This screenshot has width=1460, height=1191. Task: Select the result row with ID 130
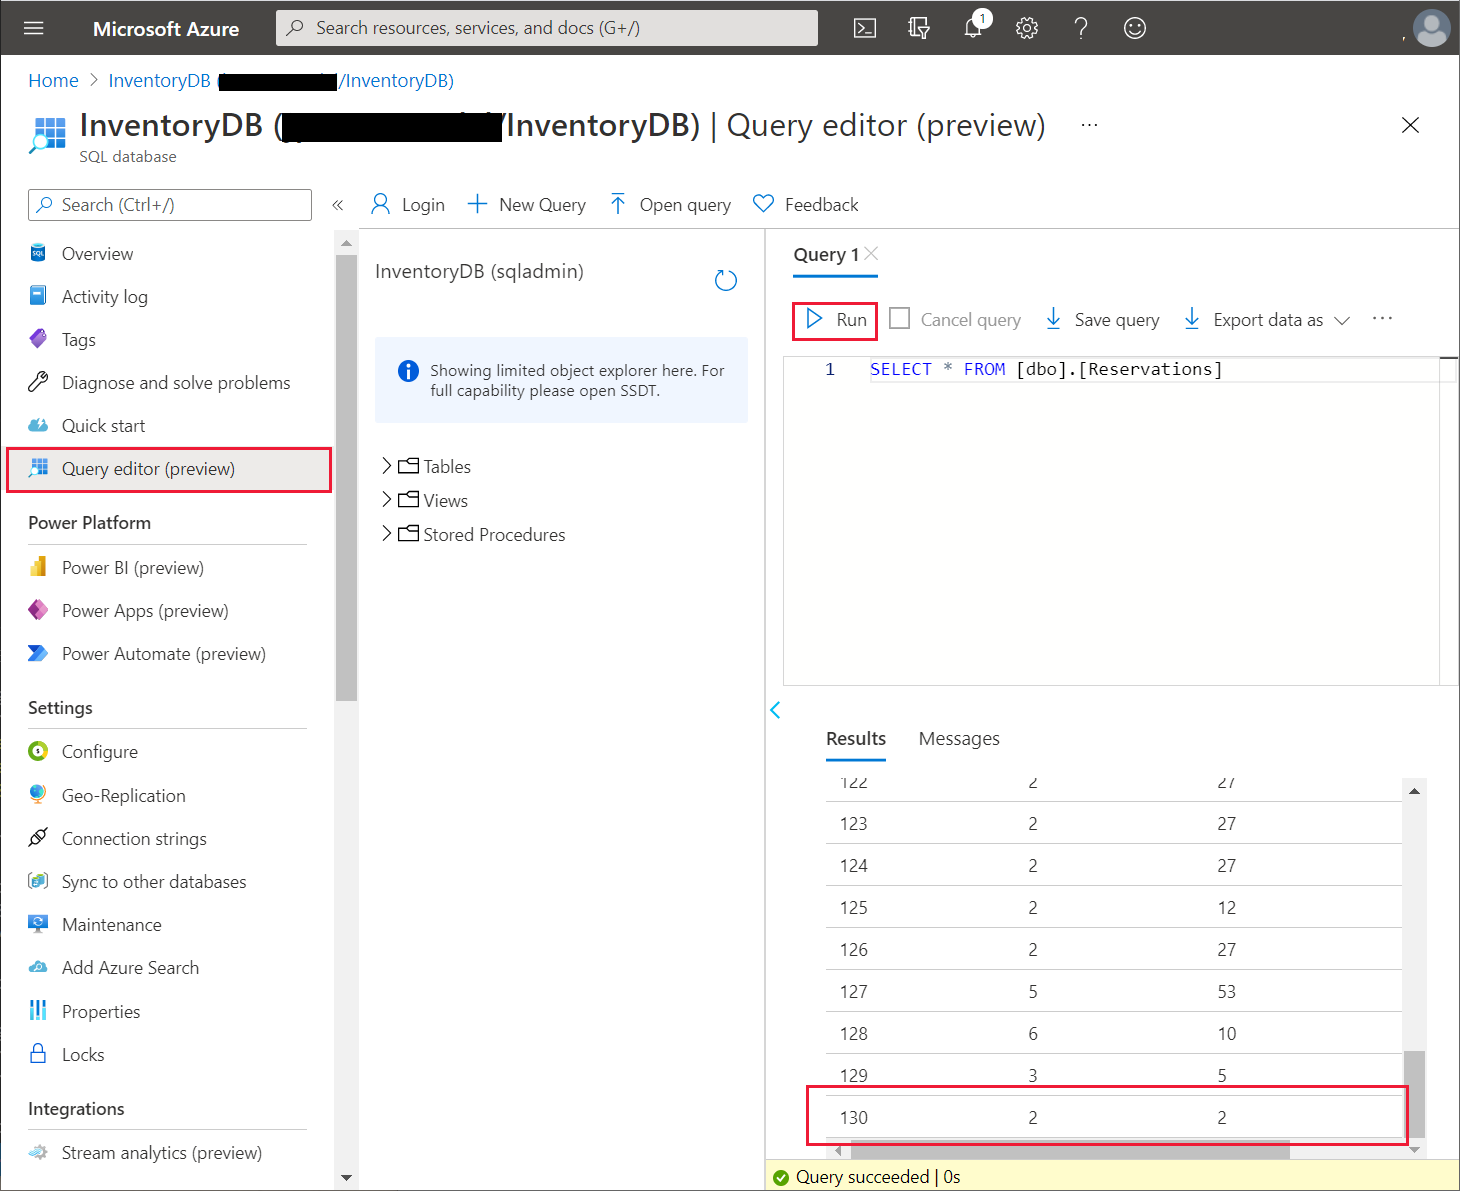1113,1118
